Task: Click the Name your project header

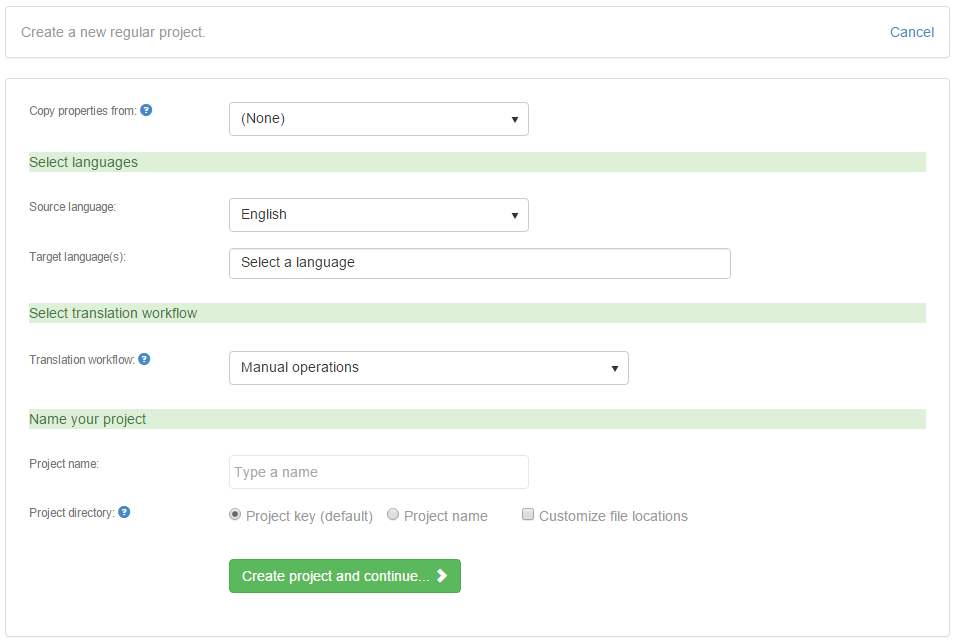Action: pos(88,419)
